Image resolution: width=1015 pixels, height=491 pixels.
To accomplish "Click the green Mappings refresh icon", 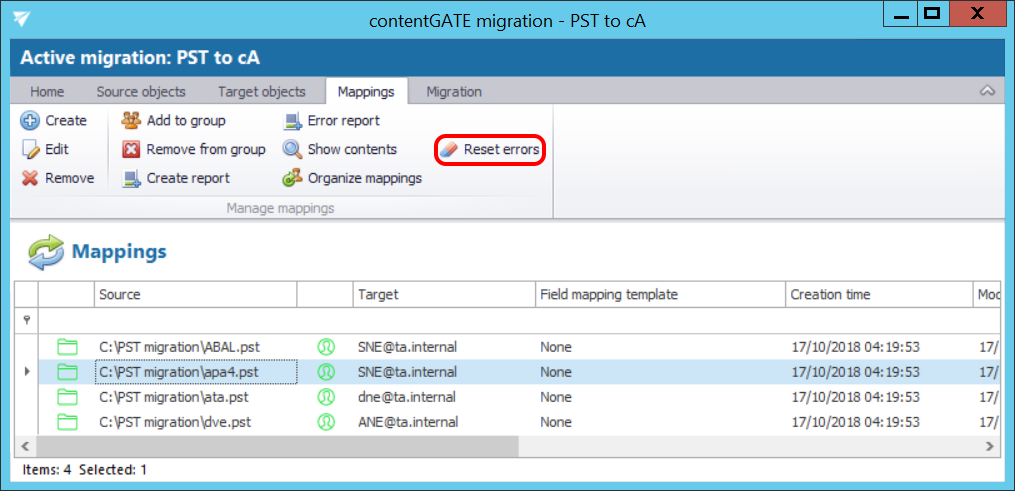I will pyautogui.click(x=45, y=252).
